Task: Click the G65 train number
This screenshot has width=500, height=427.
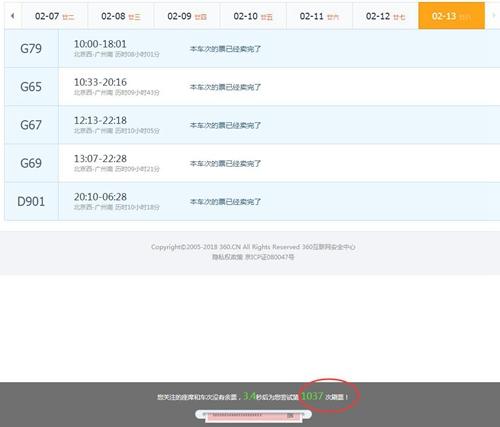Action: [31, 87]
